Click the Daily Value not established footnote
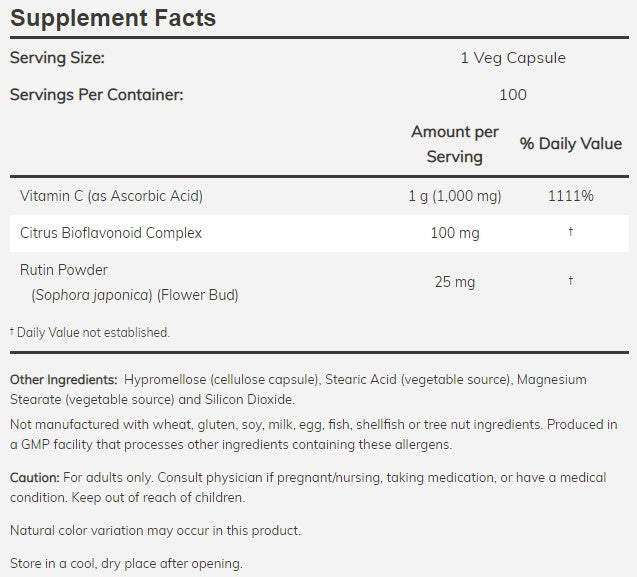Screen dimensions: 637x577 pos(90,332)
